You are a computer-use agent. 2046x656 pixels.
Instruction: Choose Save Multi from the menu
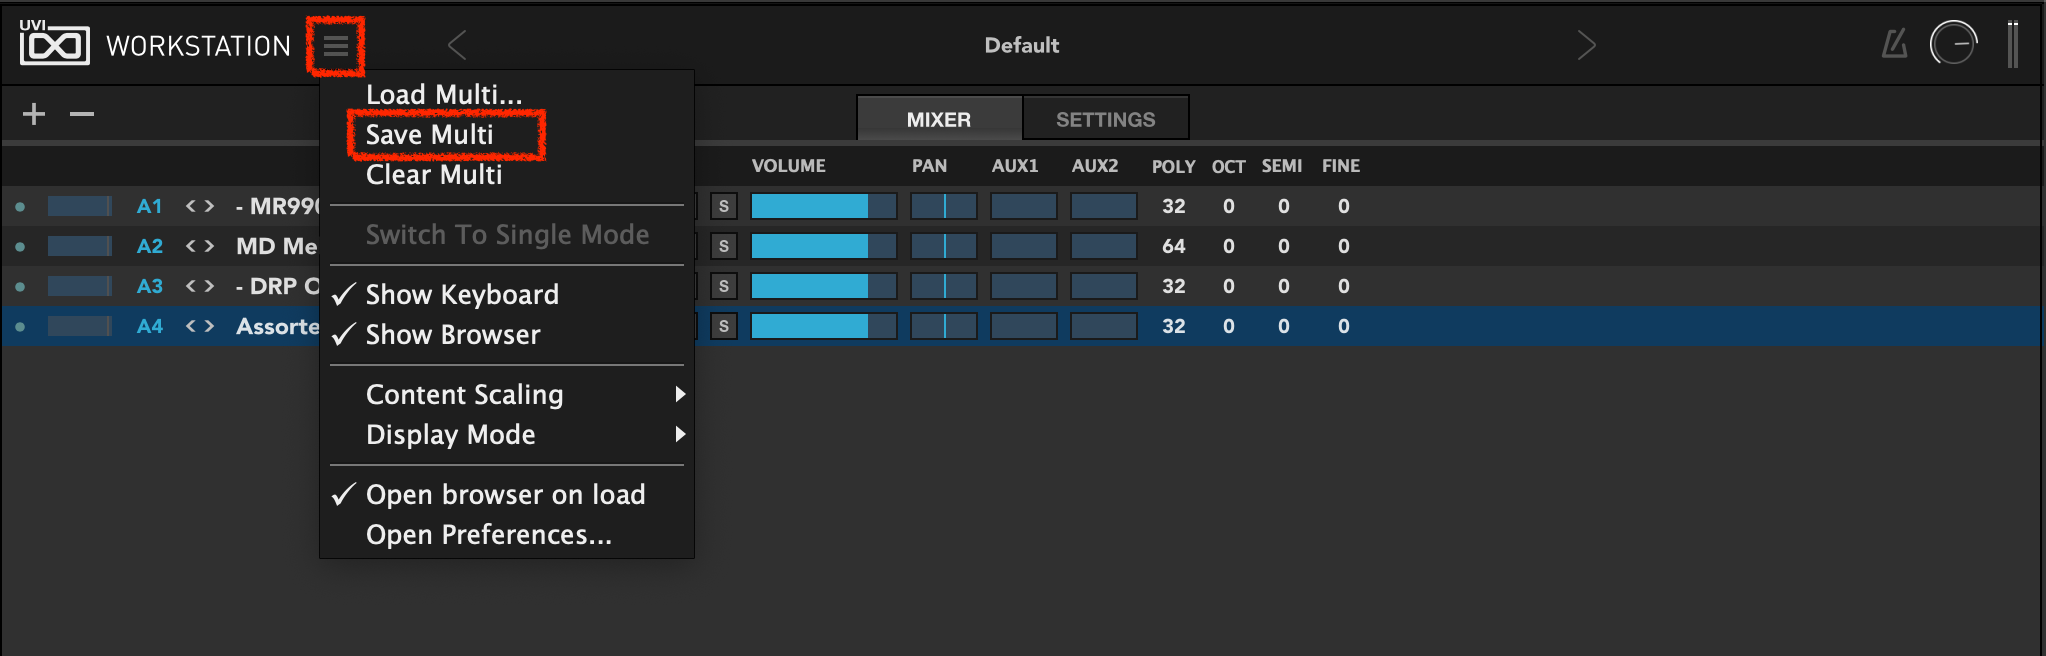click(x=507, y=134)
